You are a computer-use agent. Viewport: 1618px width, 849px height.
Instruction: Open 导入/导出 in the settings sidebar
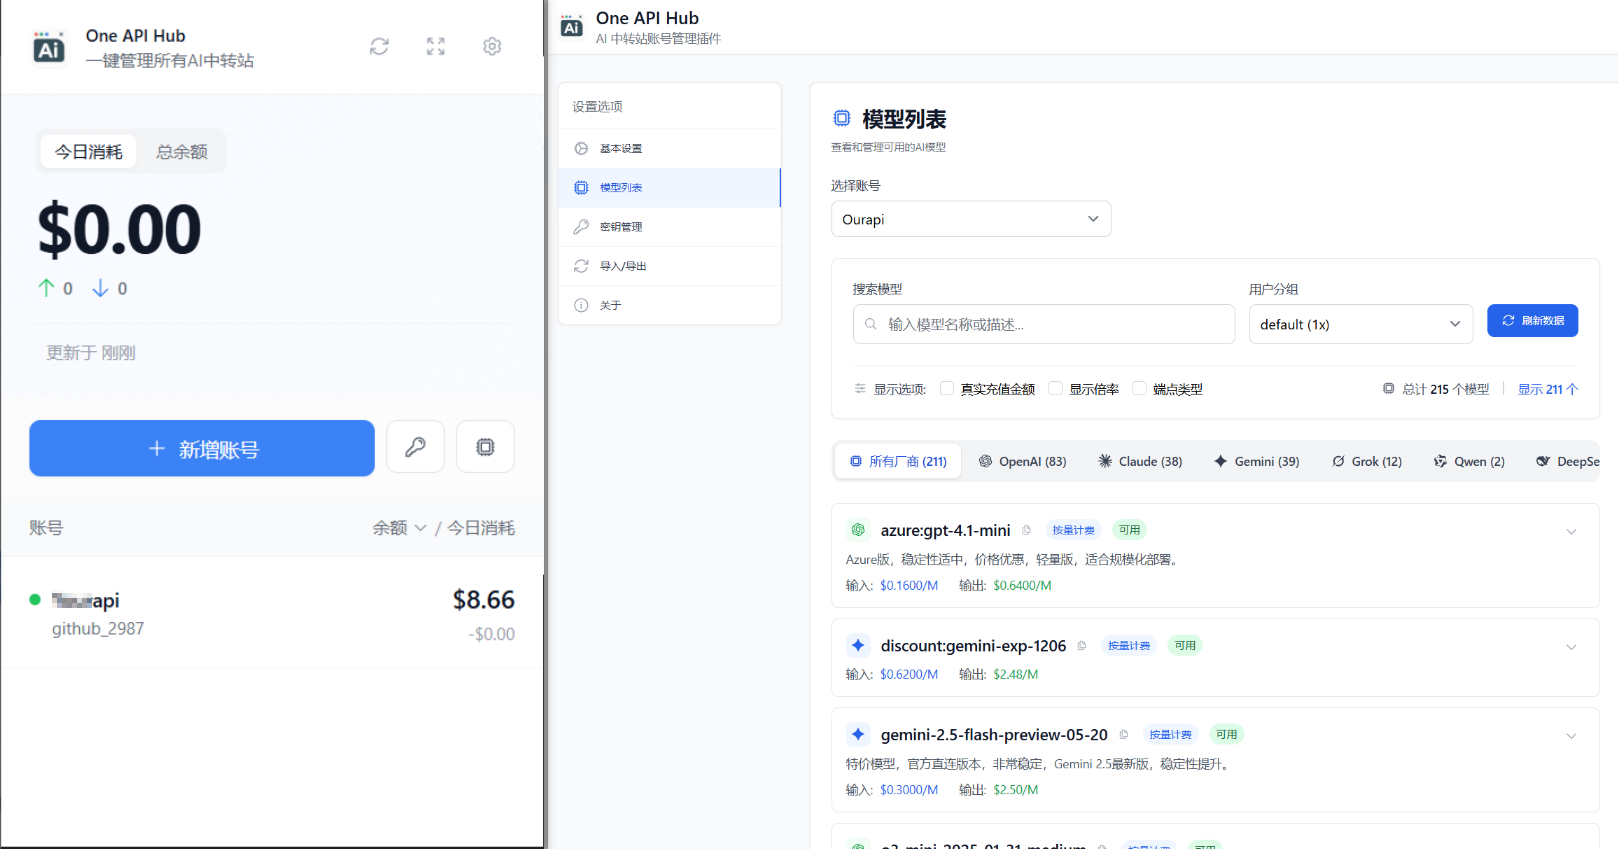tap(669, 266)
